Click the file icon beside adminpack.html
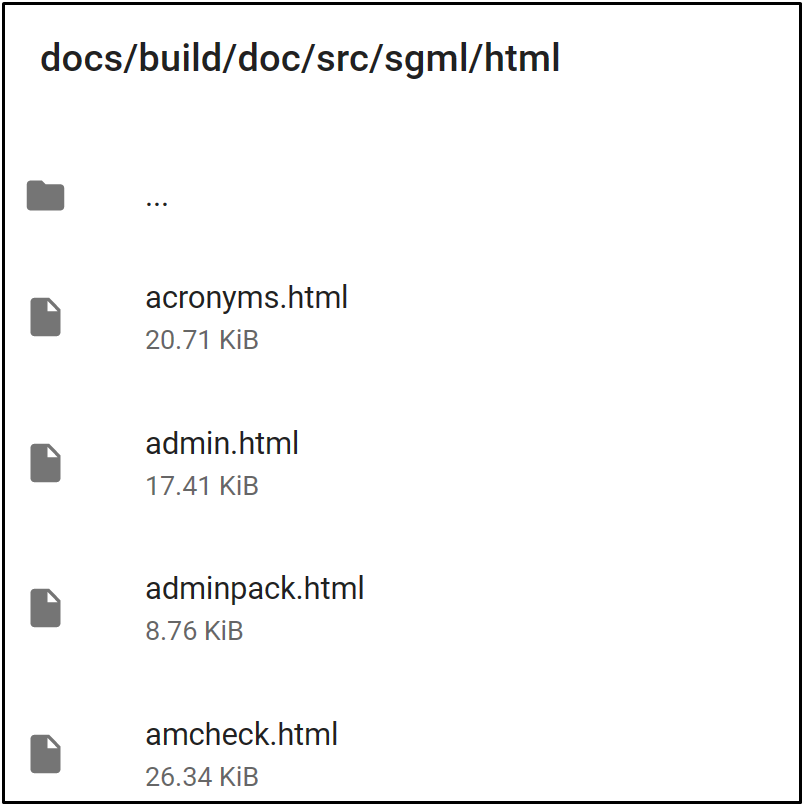This screenshot has height=804, width=804. tap(46, 608)
